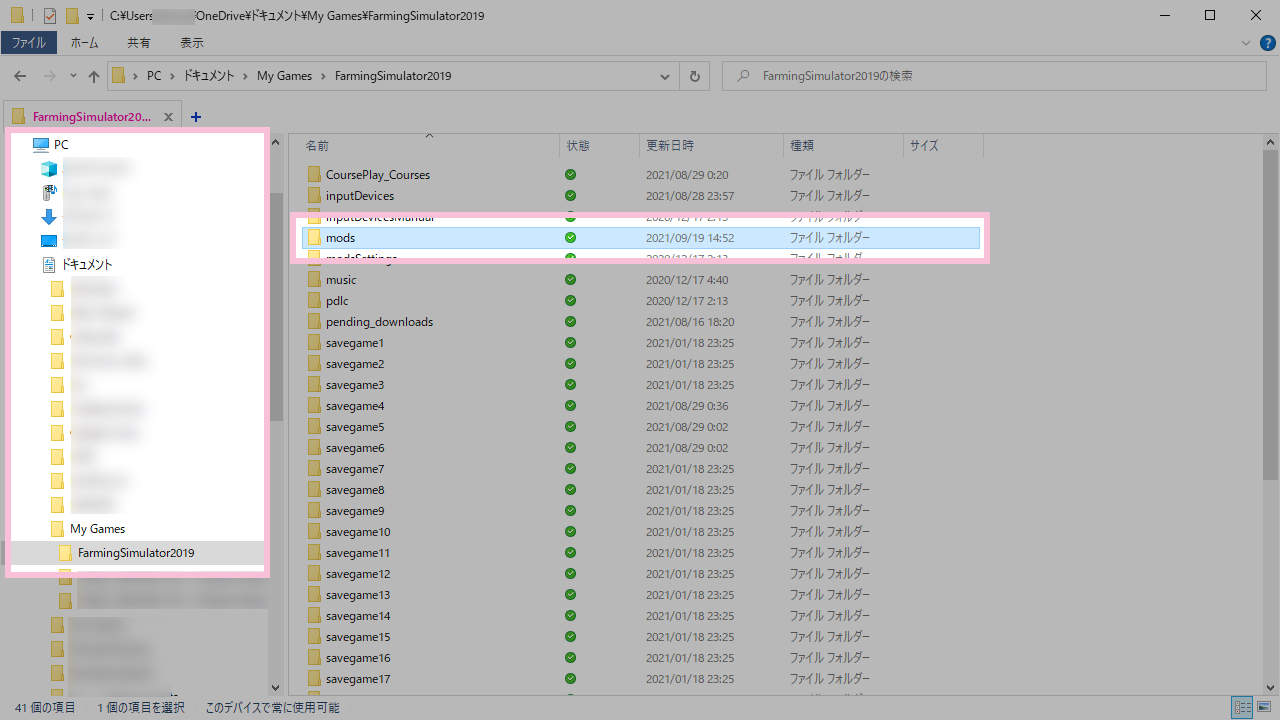Open the 表示 ribbon tab
Screen dimensions: 1280x720
pyautogui.click(x=192, y=43)
